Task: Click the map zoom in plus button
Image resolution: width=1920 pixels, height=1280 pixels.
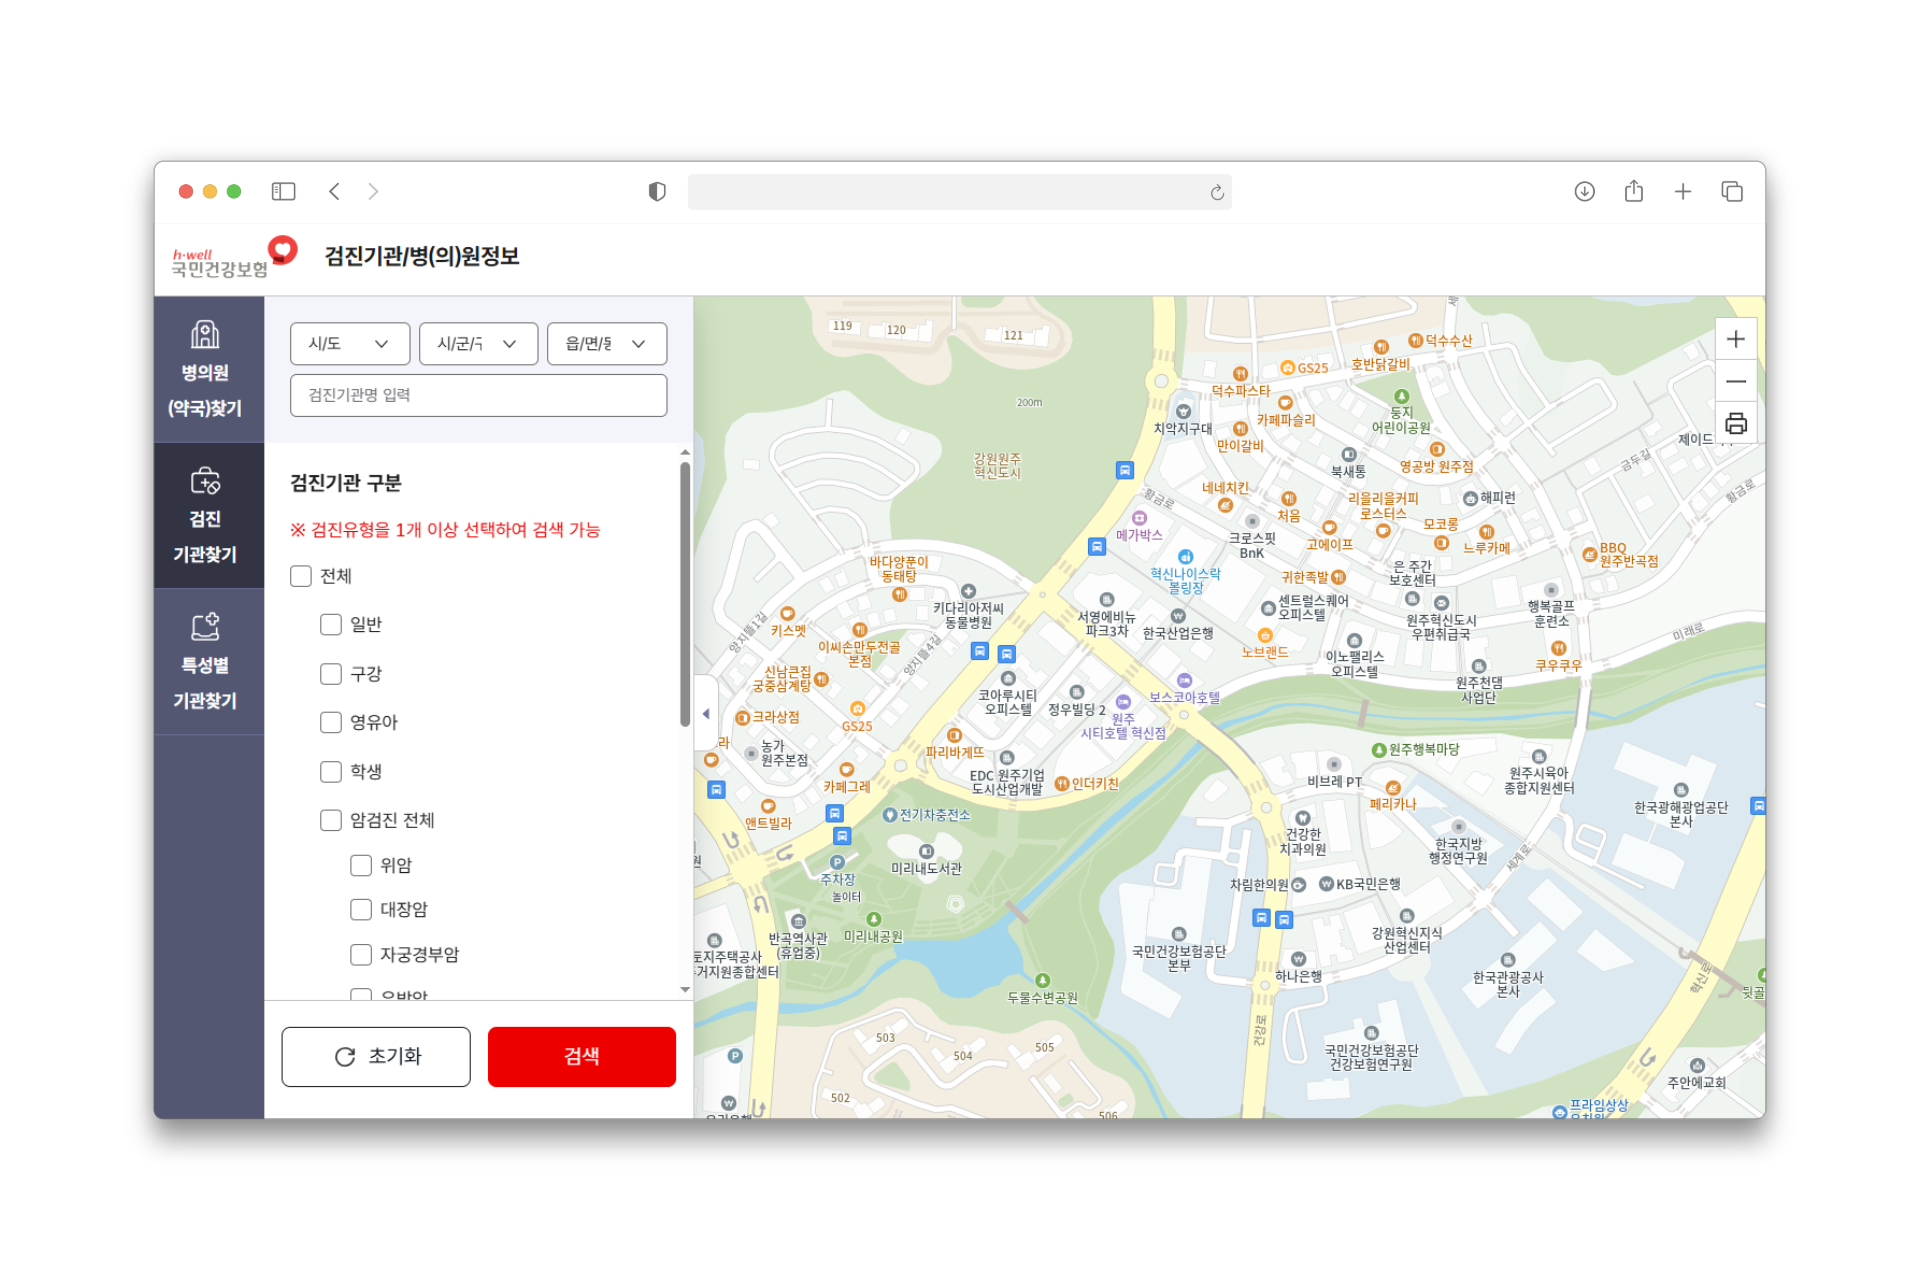Action: tap(1735, 339)
